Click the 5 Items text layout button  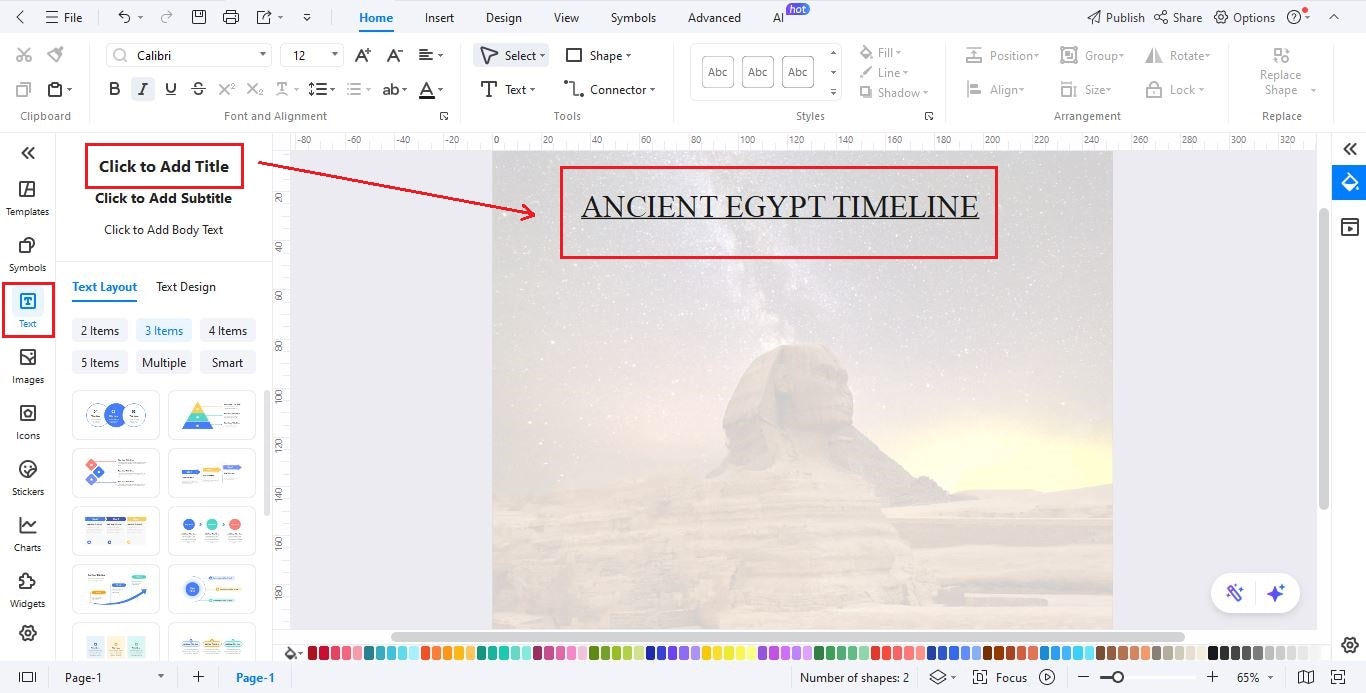(99, 362)
